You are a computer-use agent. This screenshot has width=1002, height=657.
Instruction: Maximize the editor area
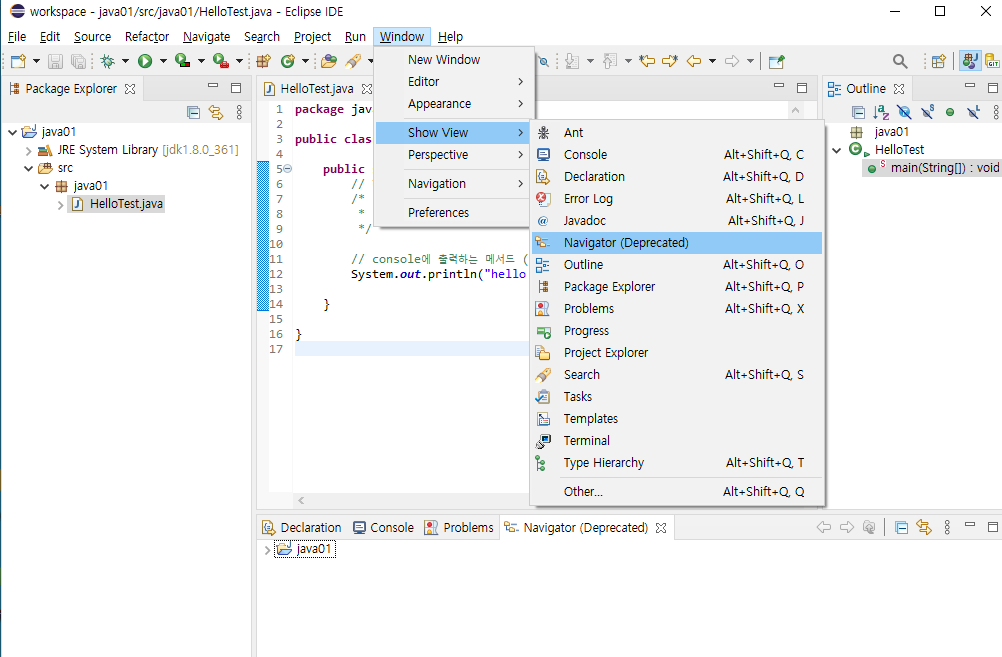802,88
